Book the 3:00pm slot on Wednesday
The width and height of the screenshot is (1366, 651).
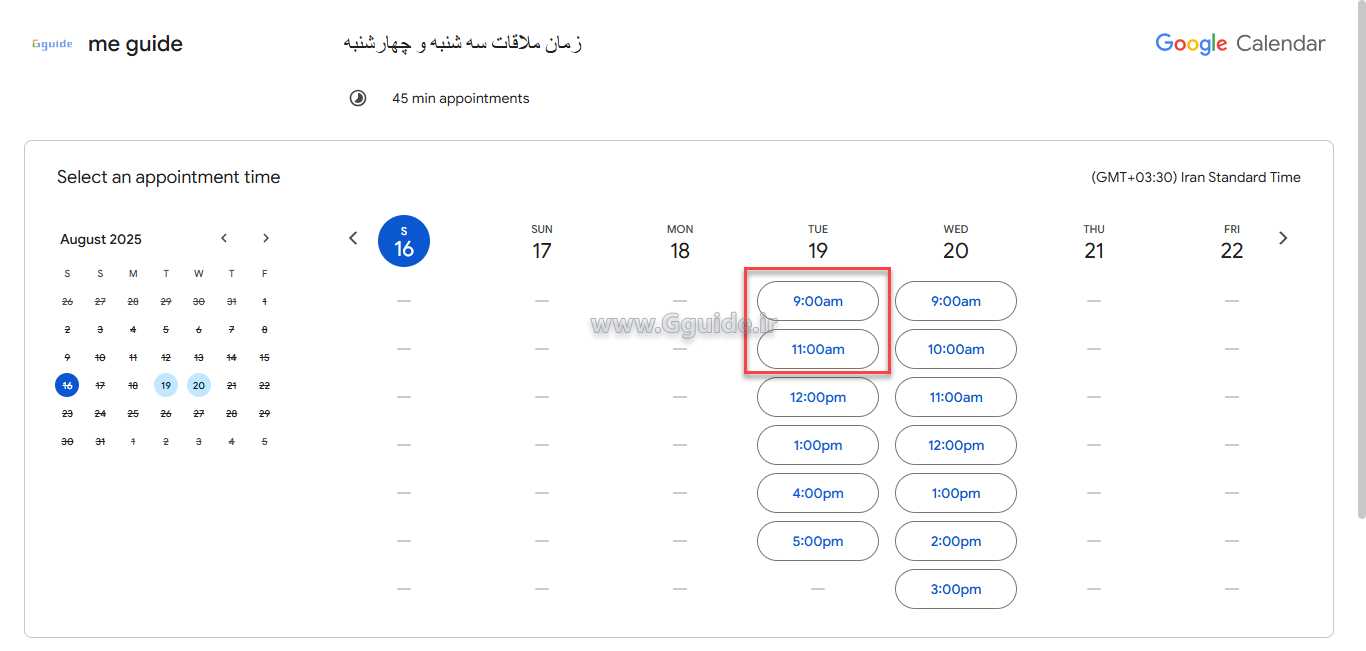click(x=955, y=589)
